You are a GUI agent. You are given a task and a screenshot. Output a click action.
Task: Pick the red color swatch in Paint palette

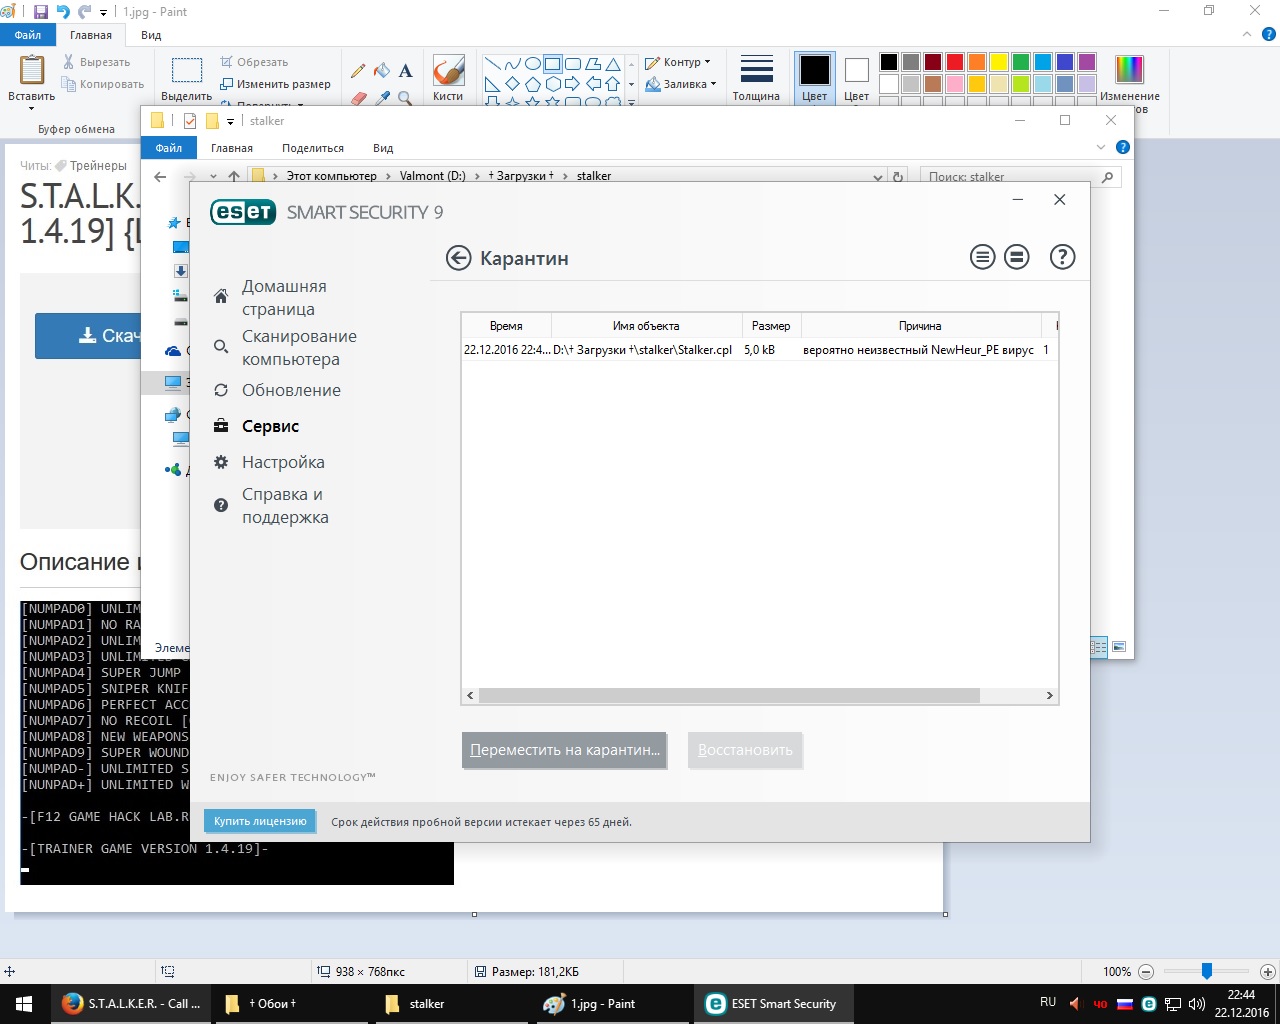point(955,62)
